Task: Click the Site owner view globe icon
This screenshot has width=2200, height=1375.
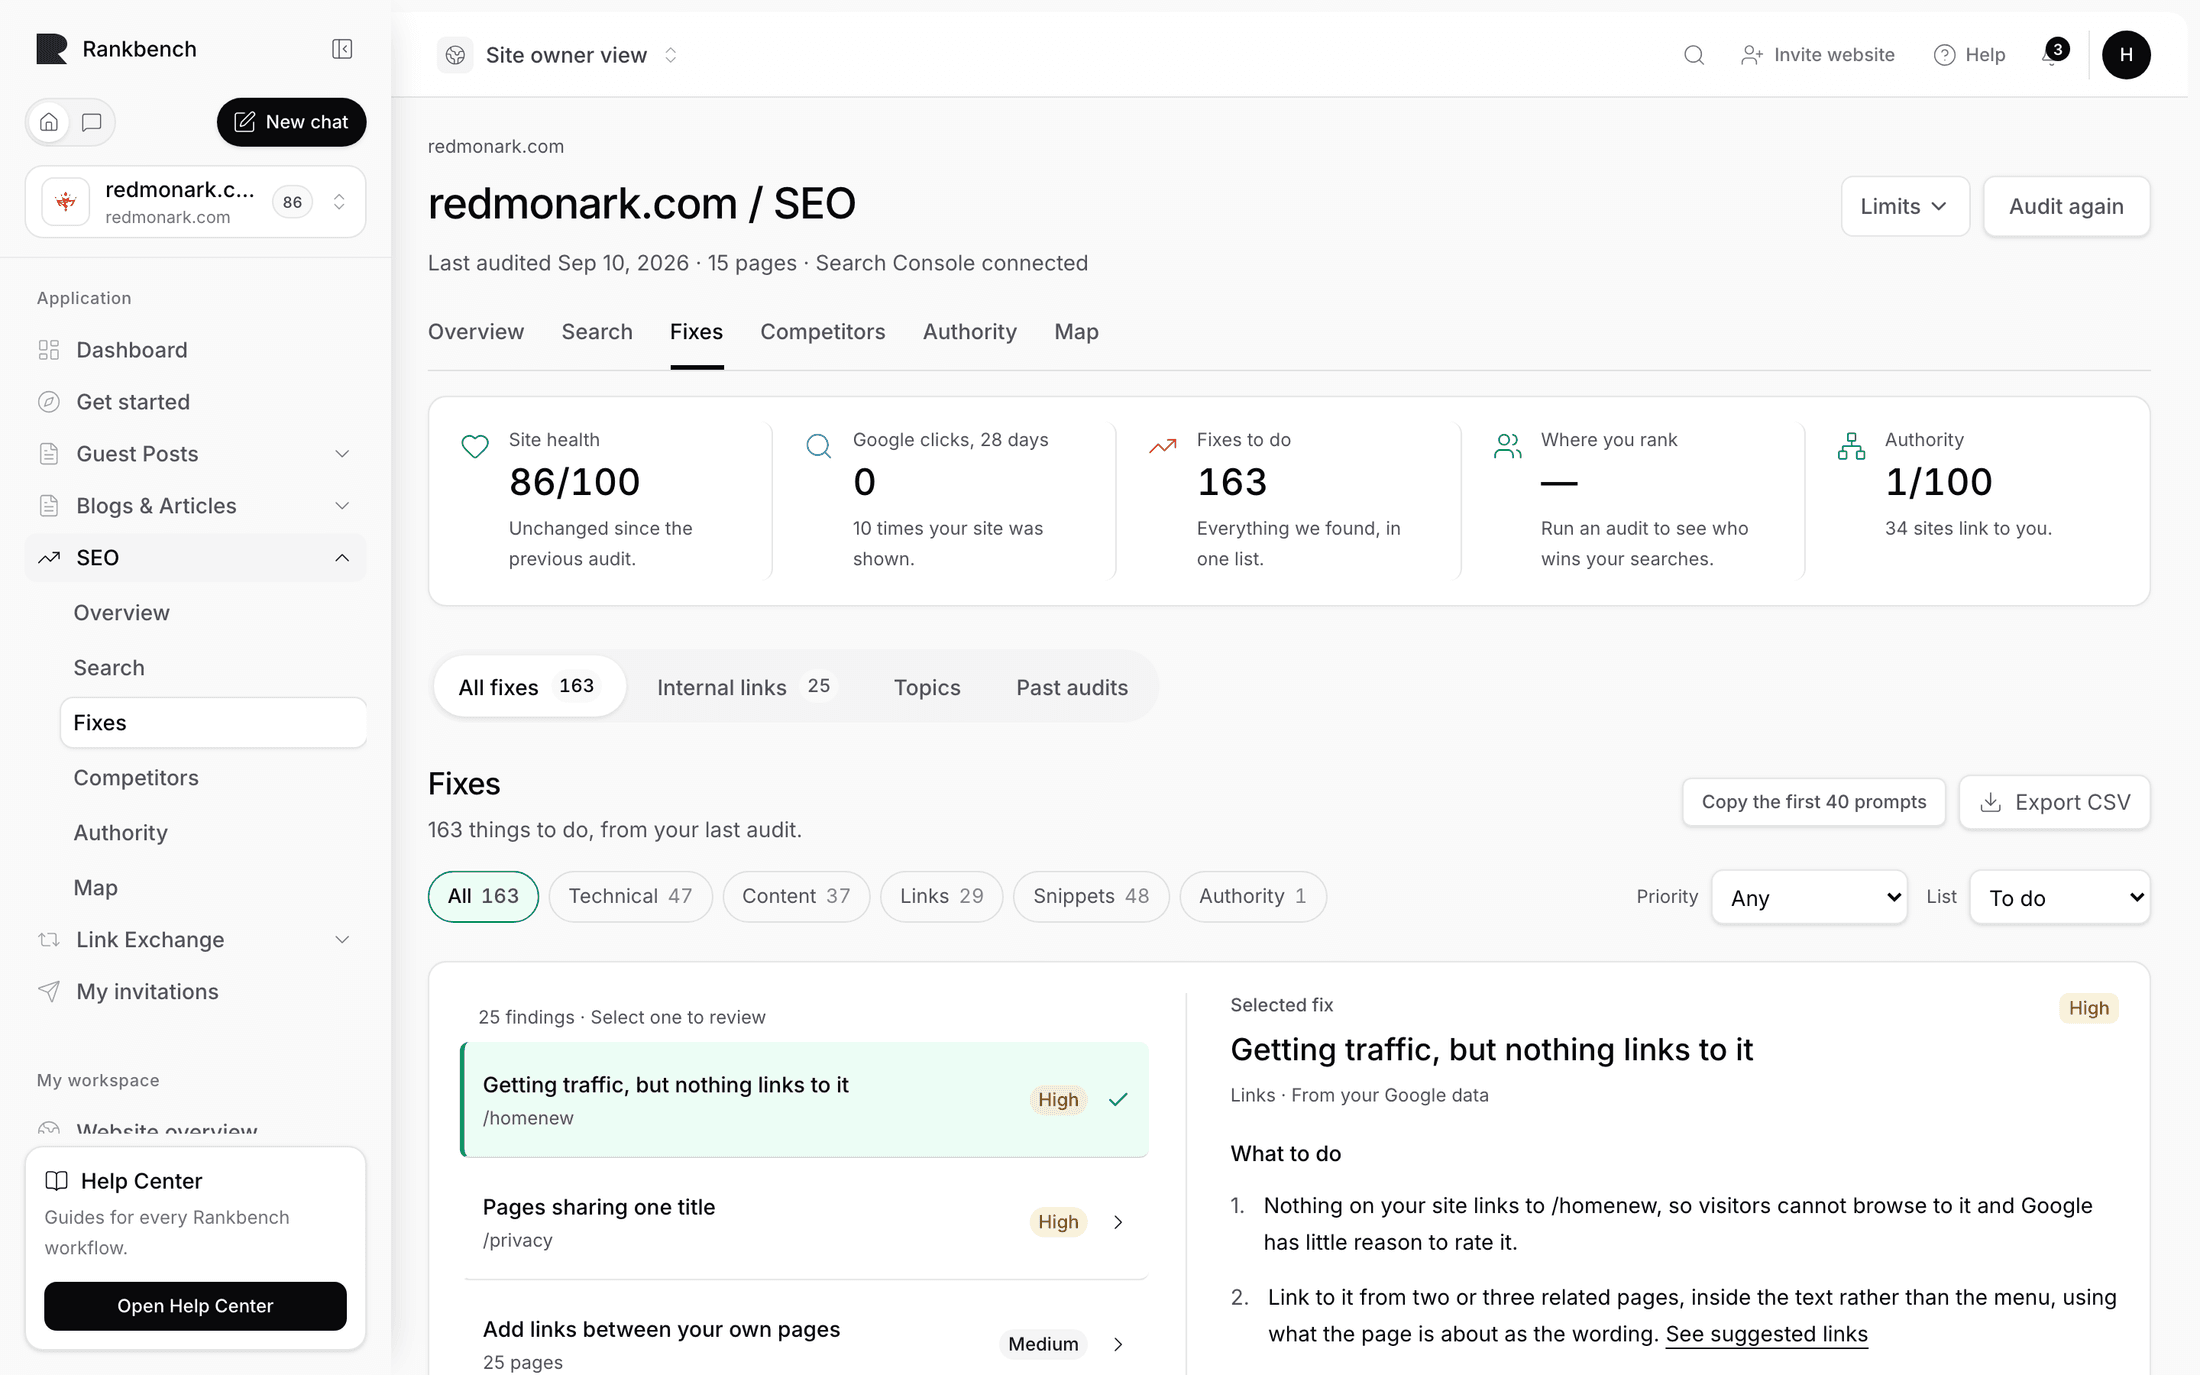Action: click(455, 55)
